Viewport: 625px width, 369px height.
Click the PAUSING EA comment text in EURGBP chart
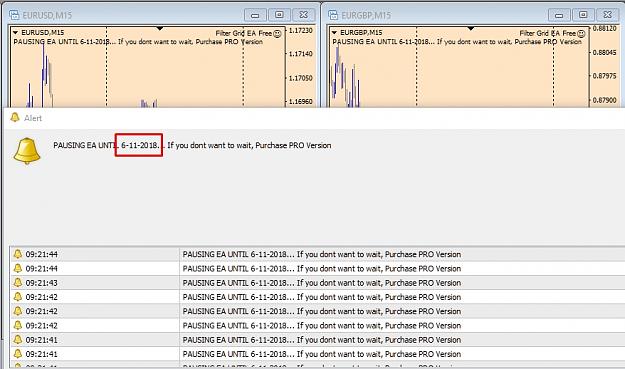tap(457, 42)
